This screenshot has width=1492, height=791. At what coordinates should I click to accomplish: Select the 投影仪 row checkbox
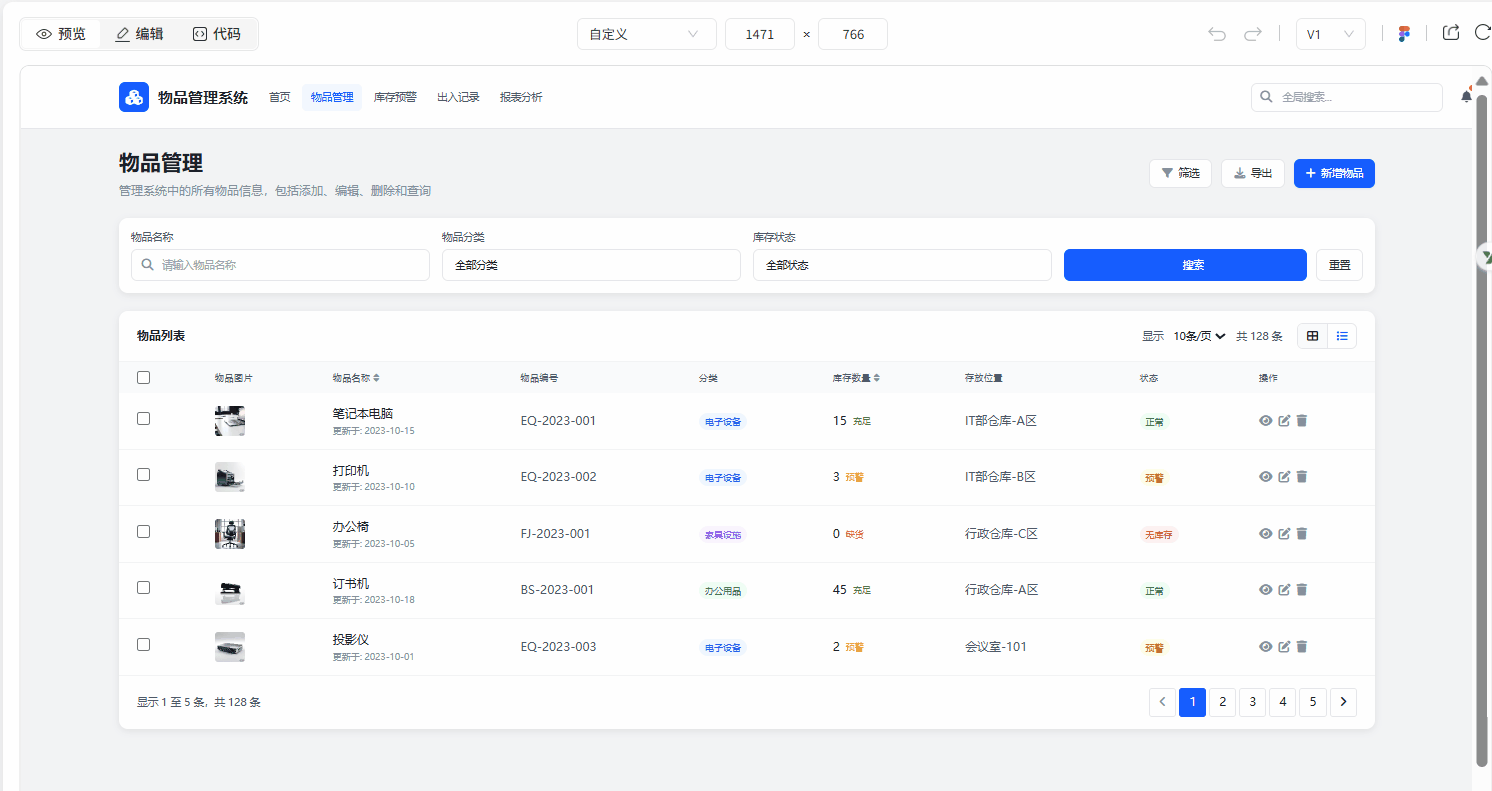[x=143, y=645]
